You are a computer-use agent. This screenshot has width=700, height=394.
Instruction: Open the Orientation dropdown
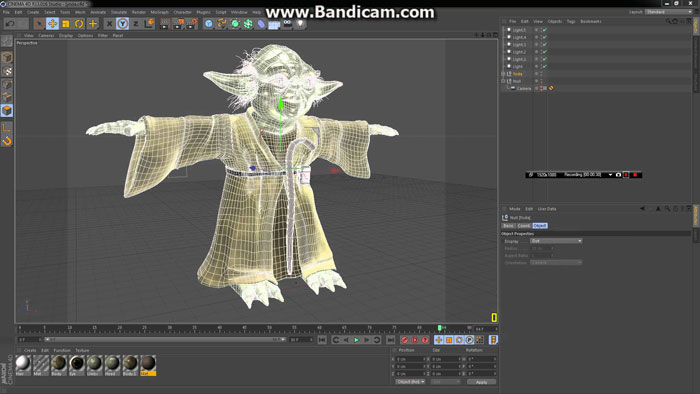556,263
